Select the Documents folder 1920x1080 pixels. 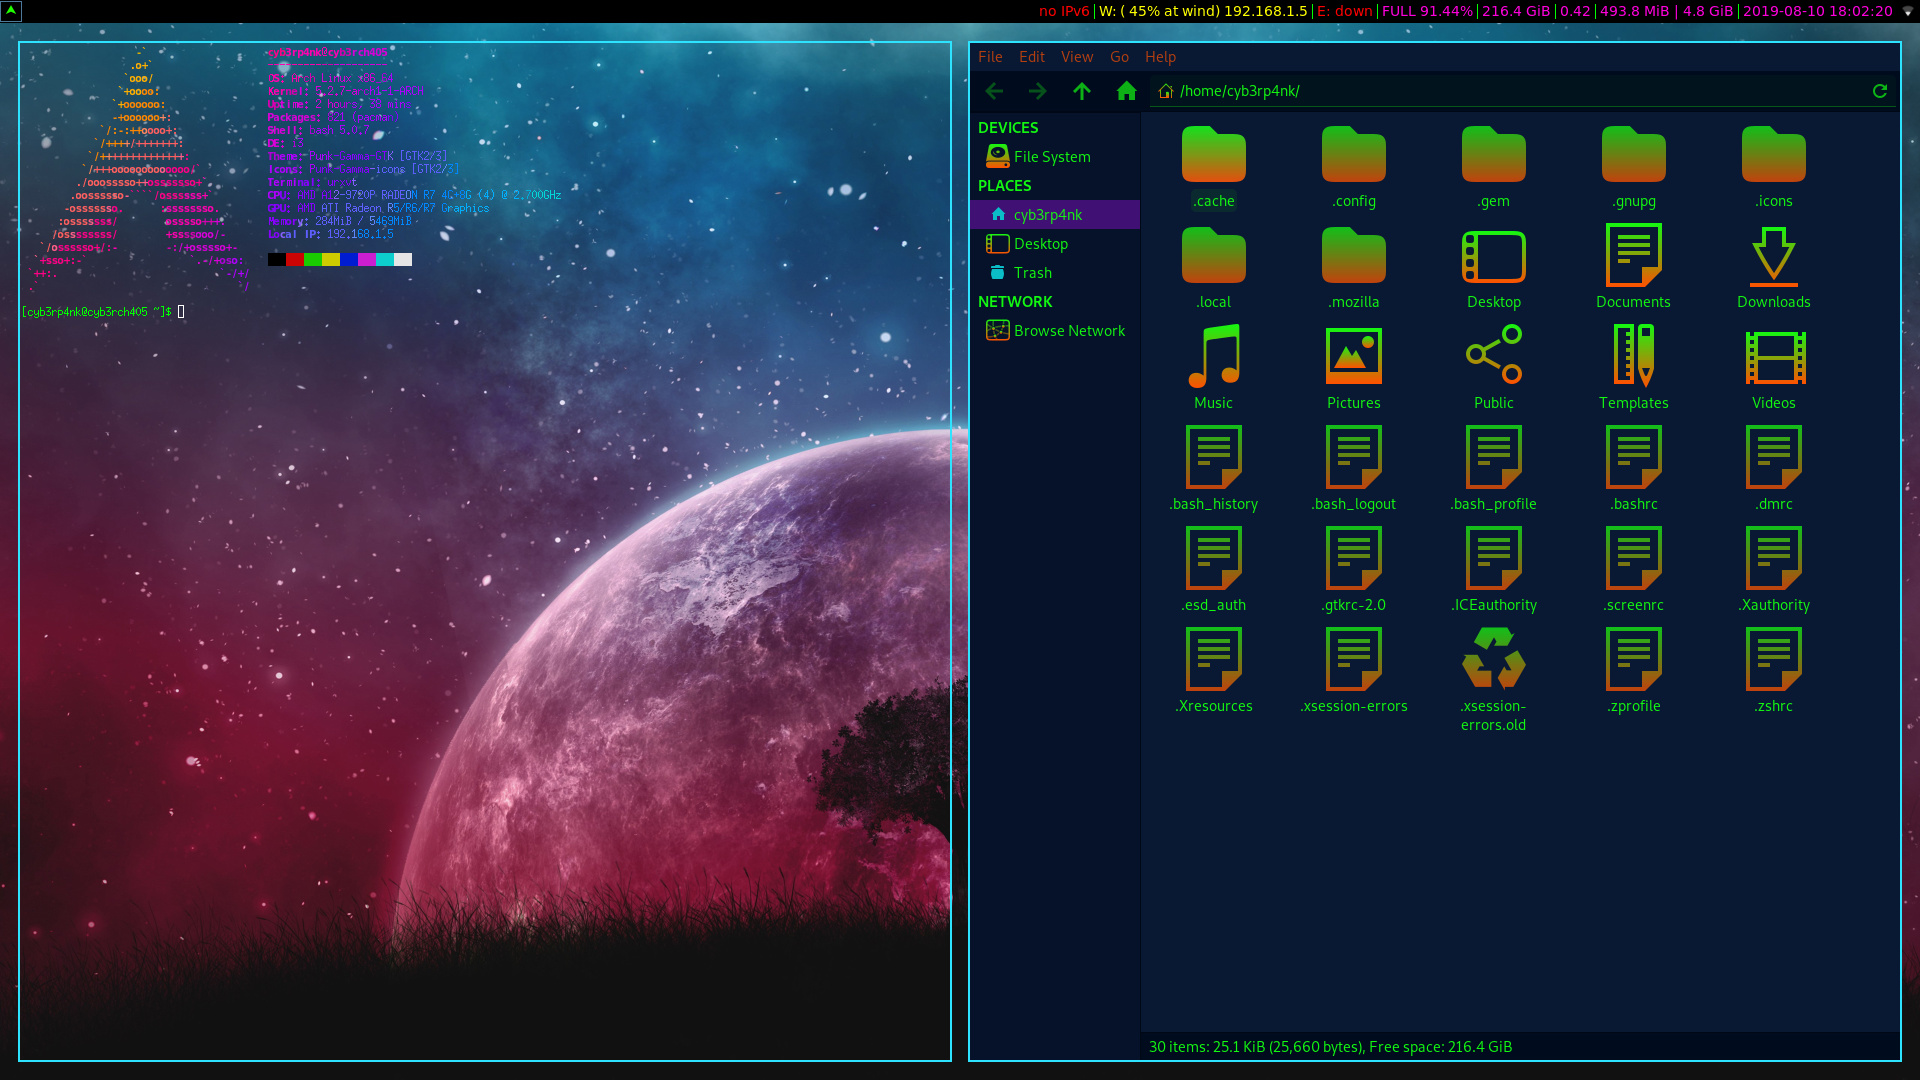click(x=1634, y=268)
